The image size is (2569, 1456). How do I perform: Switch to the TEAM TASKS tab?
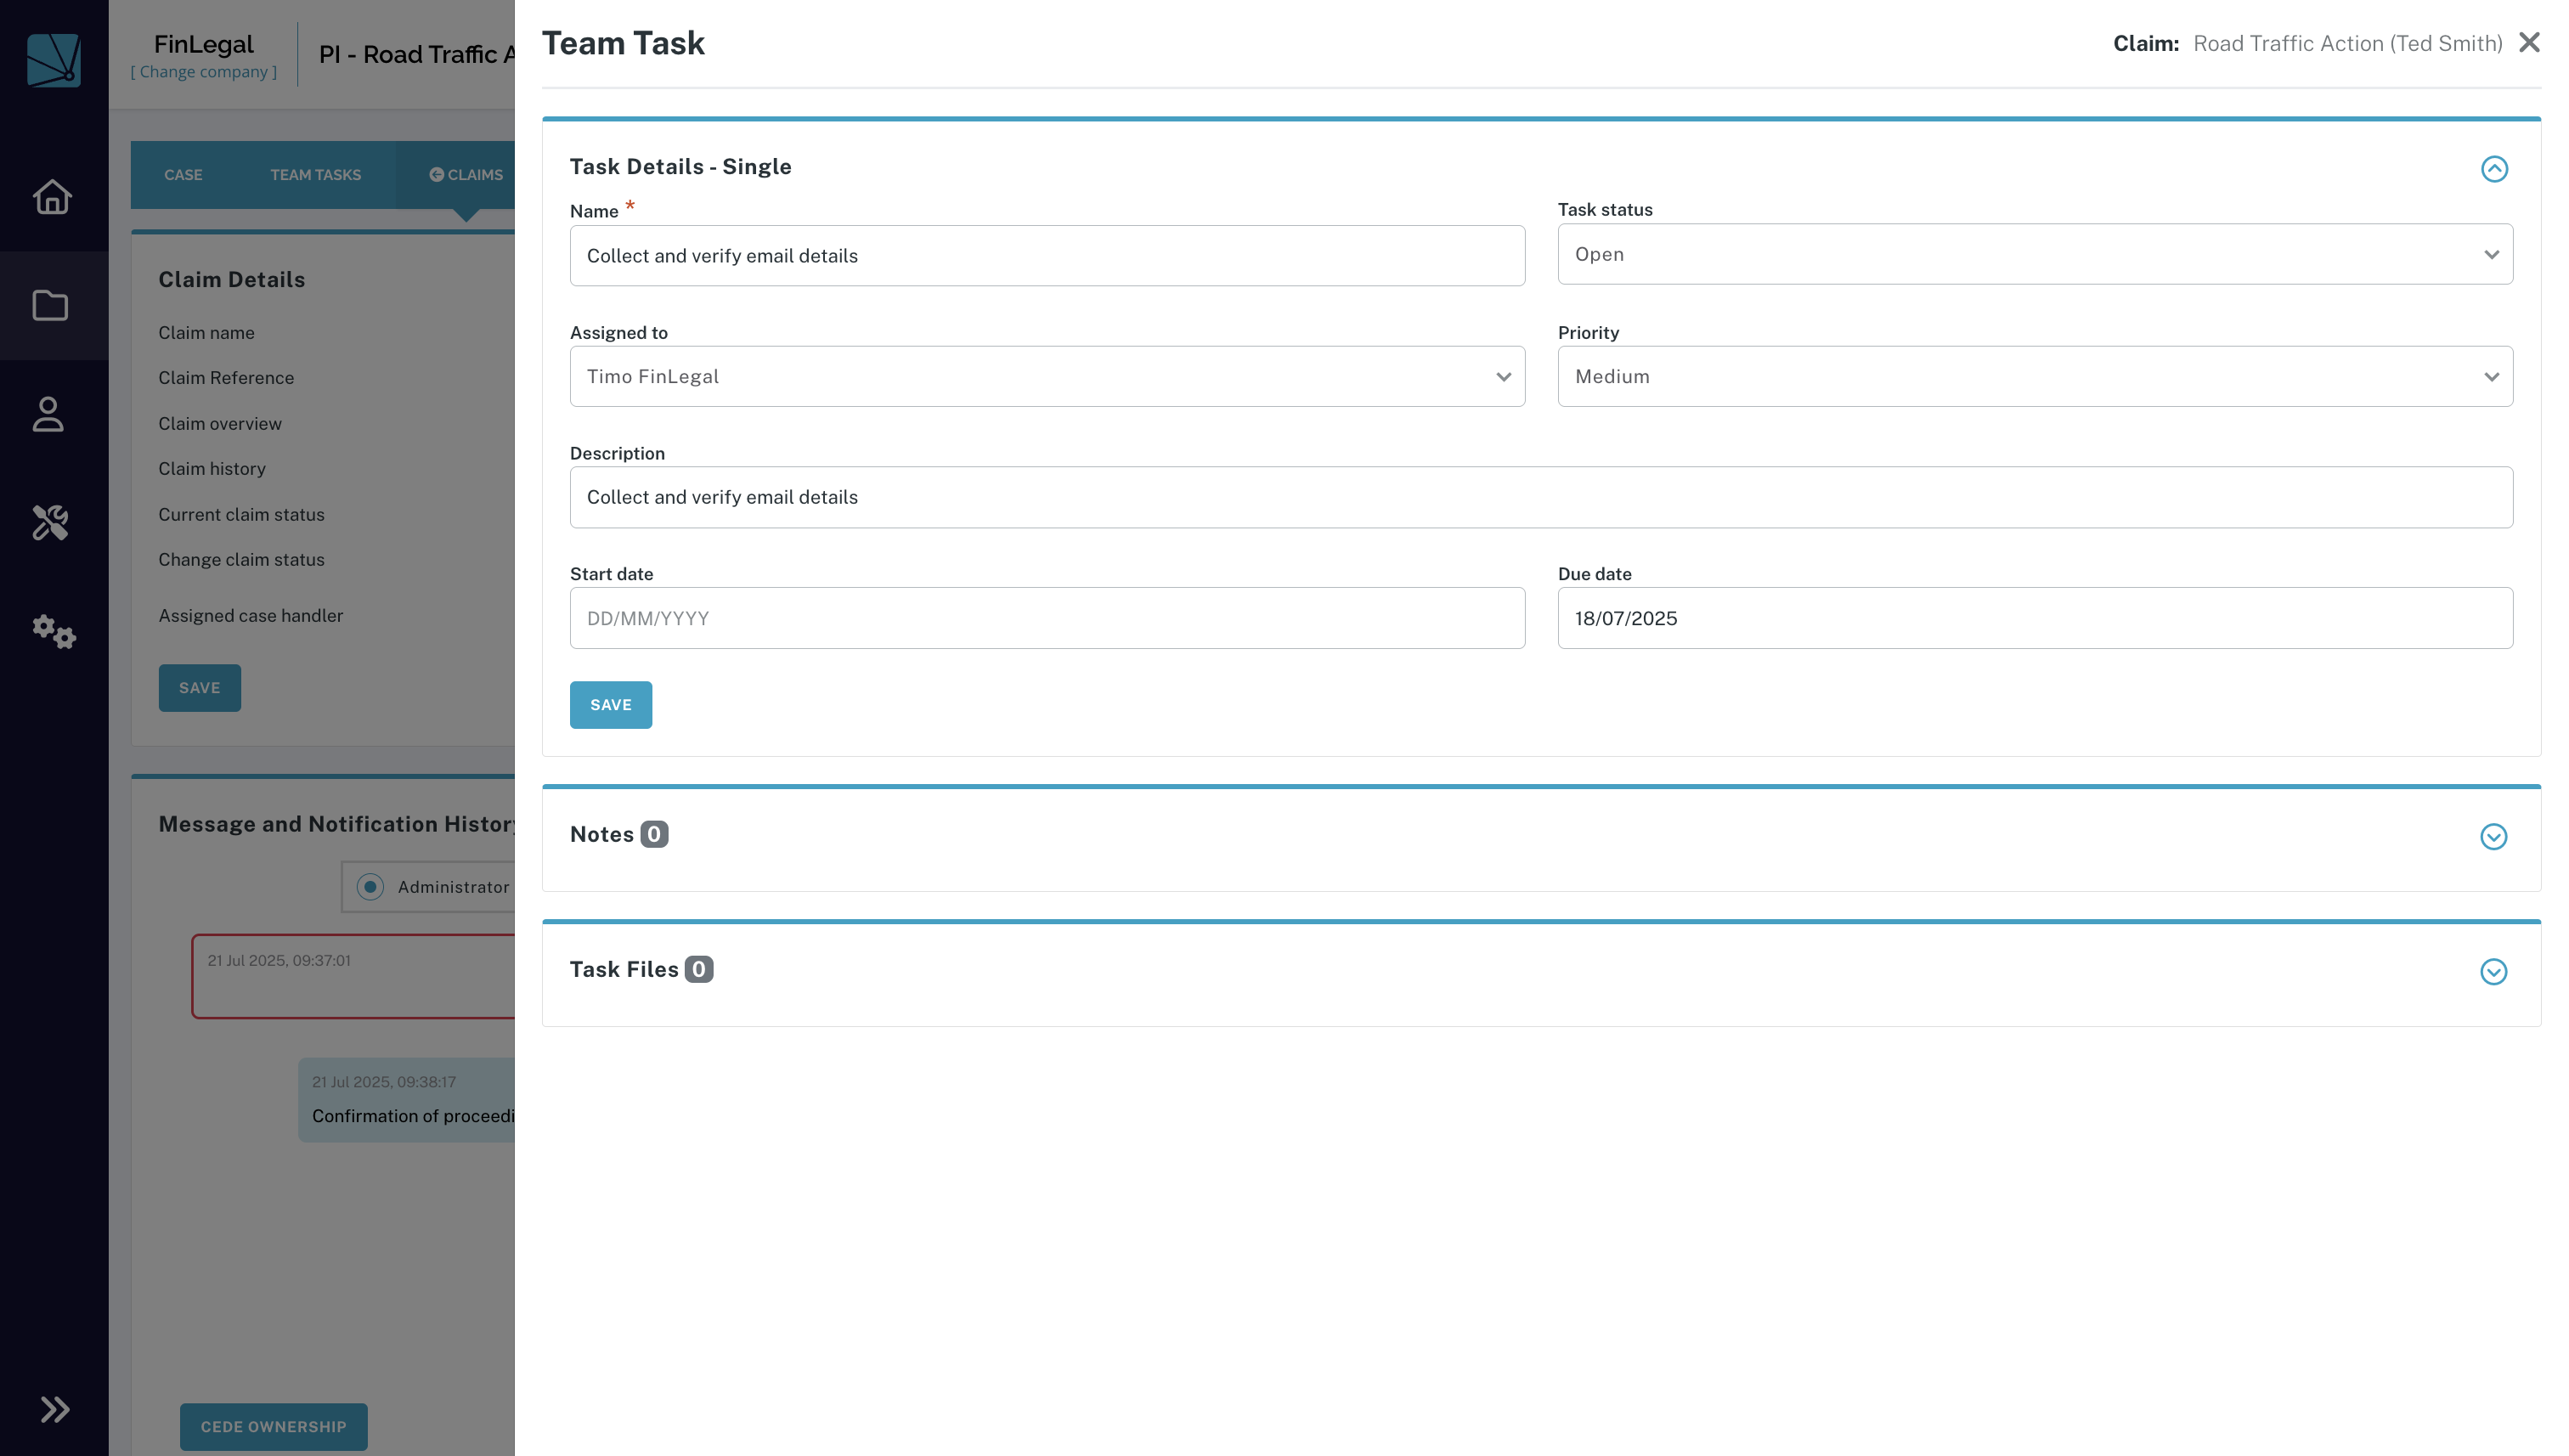pos(315,174)
